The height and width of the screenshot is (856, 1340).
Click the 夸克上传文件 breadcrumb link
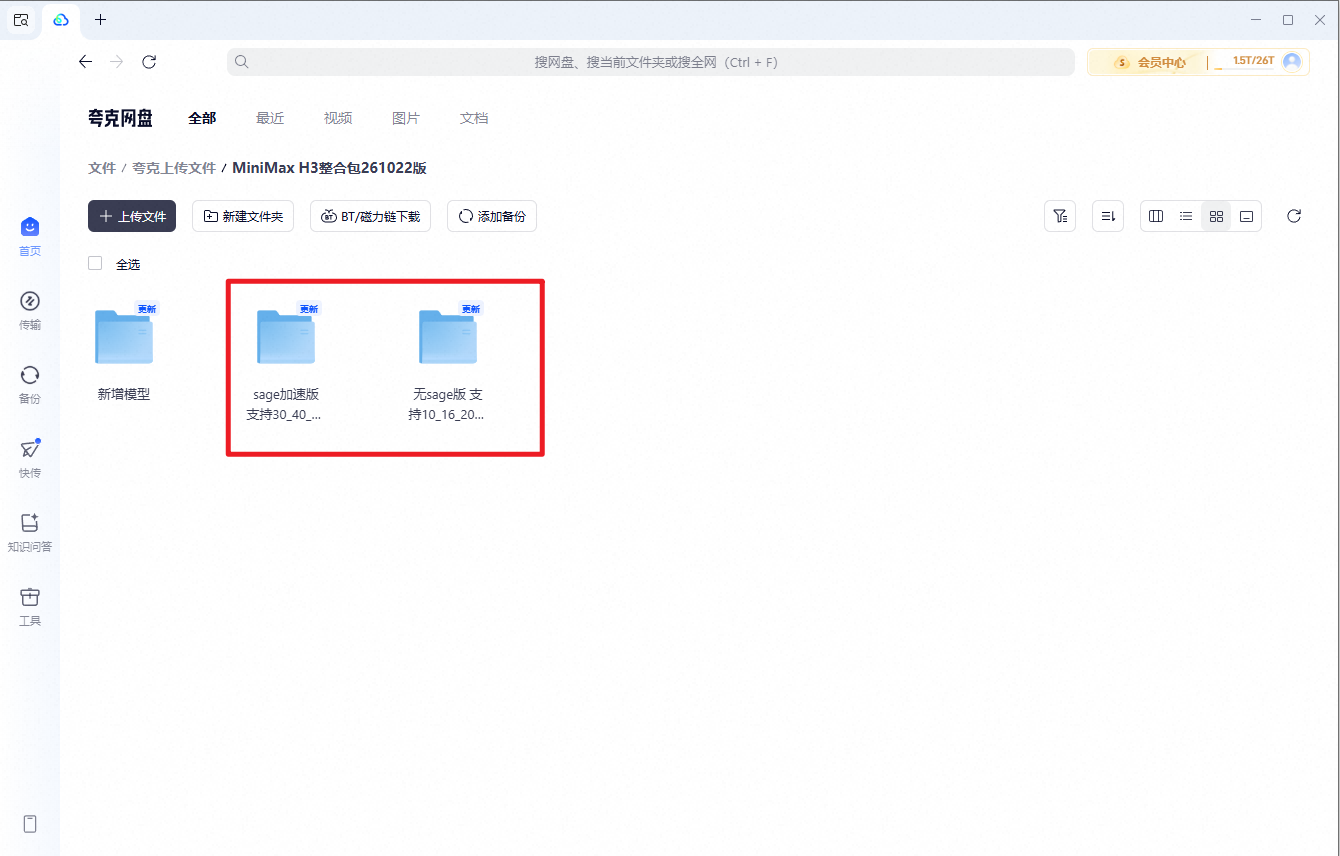pos(174,168)
